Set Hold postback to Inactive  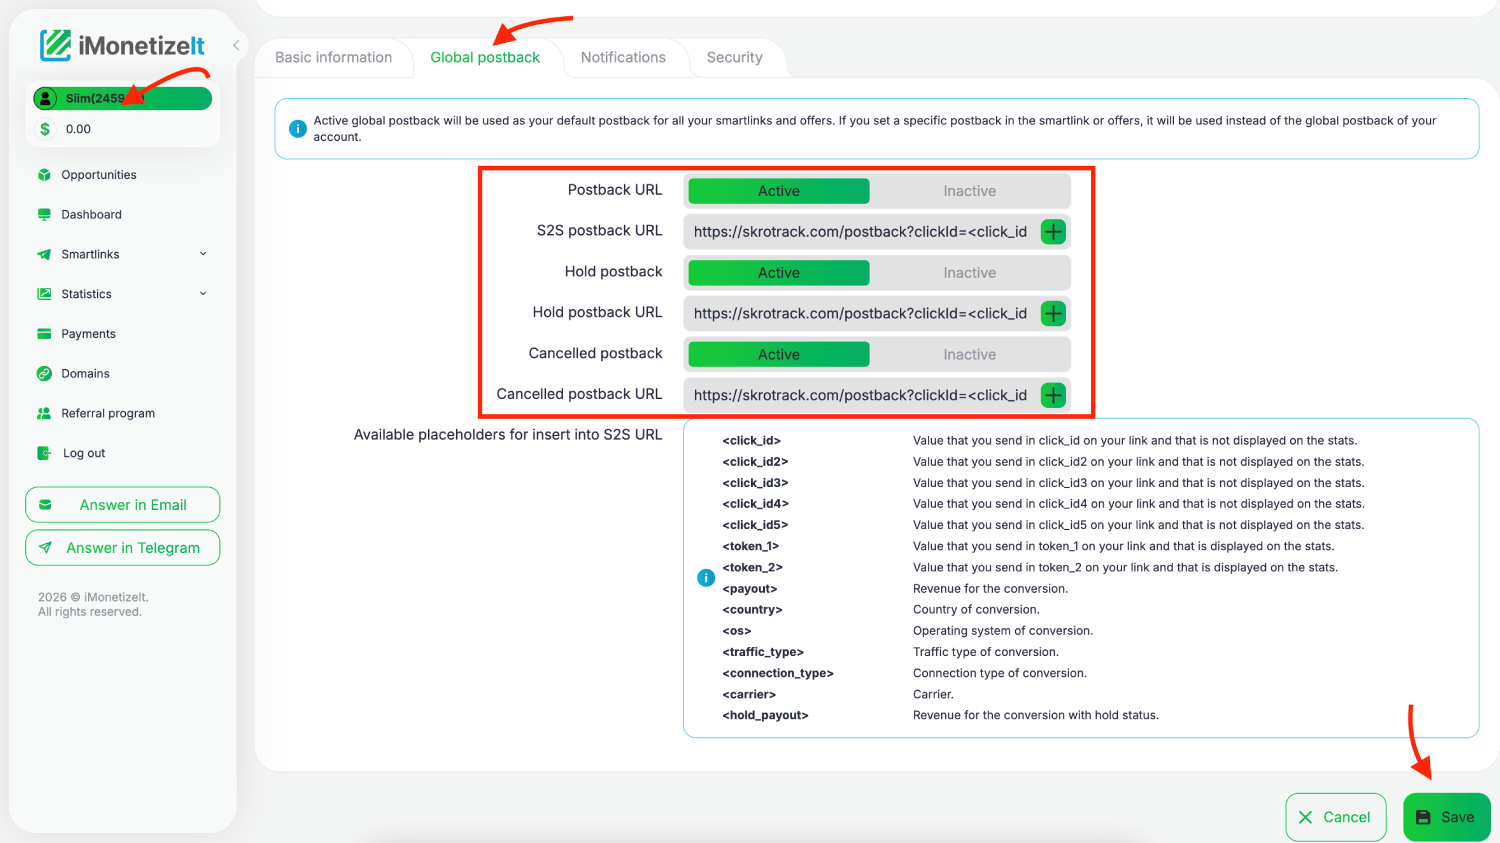(x=970, y=273)
